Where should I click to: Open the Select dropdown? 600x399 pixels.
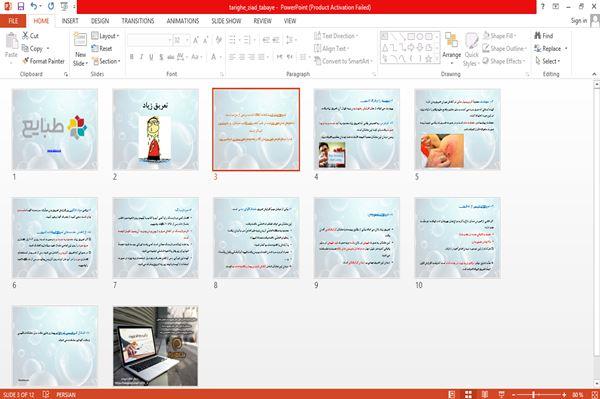pyautogui.click(x=548, y=61)
